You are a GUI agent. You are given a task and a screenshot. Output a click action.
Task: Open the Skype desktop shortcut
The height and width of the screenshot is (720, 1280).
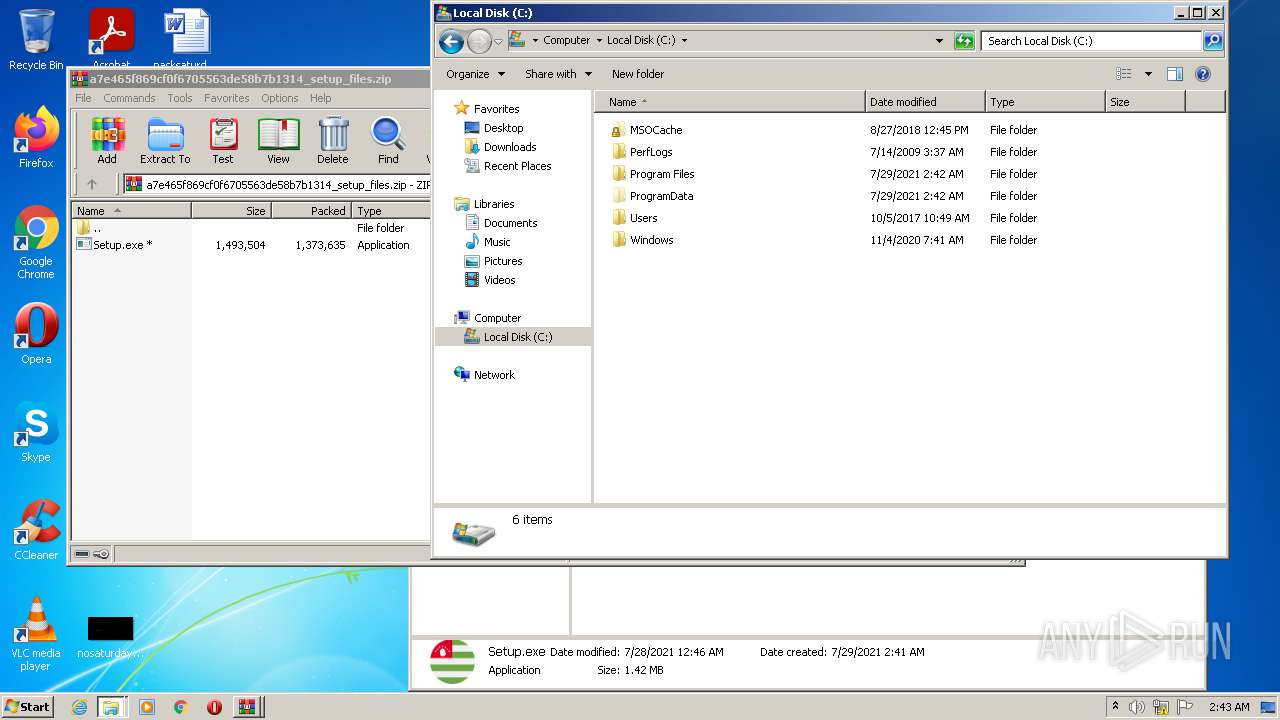point(36,432)
